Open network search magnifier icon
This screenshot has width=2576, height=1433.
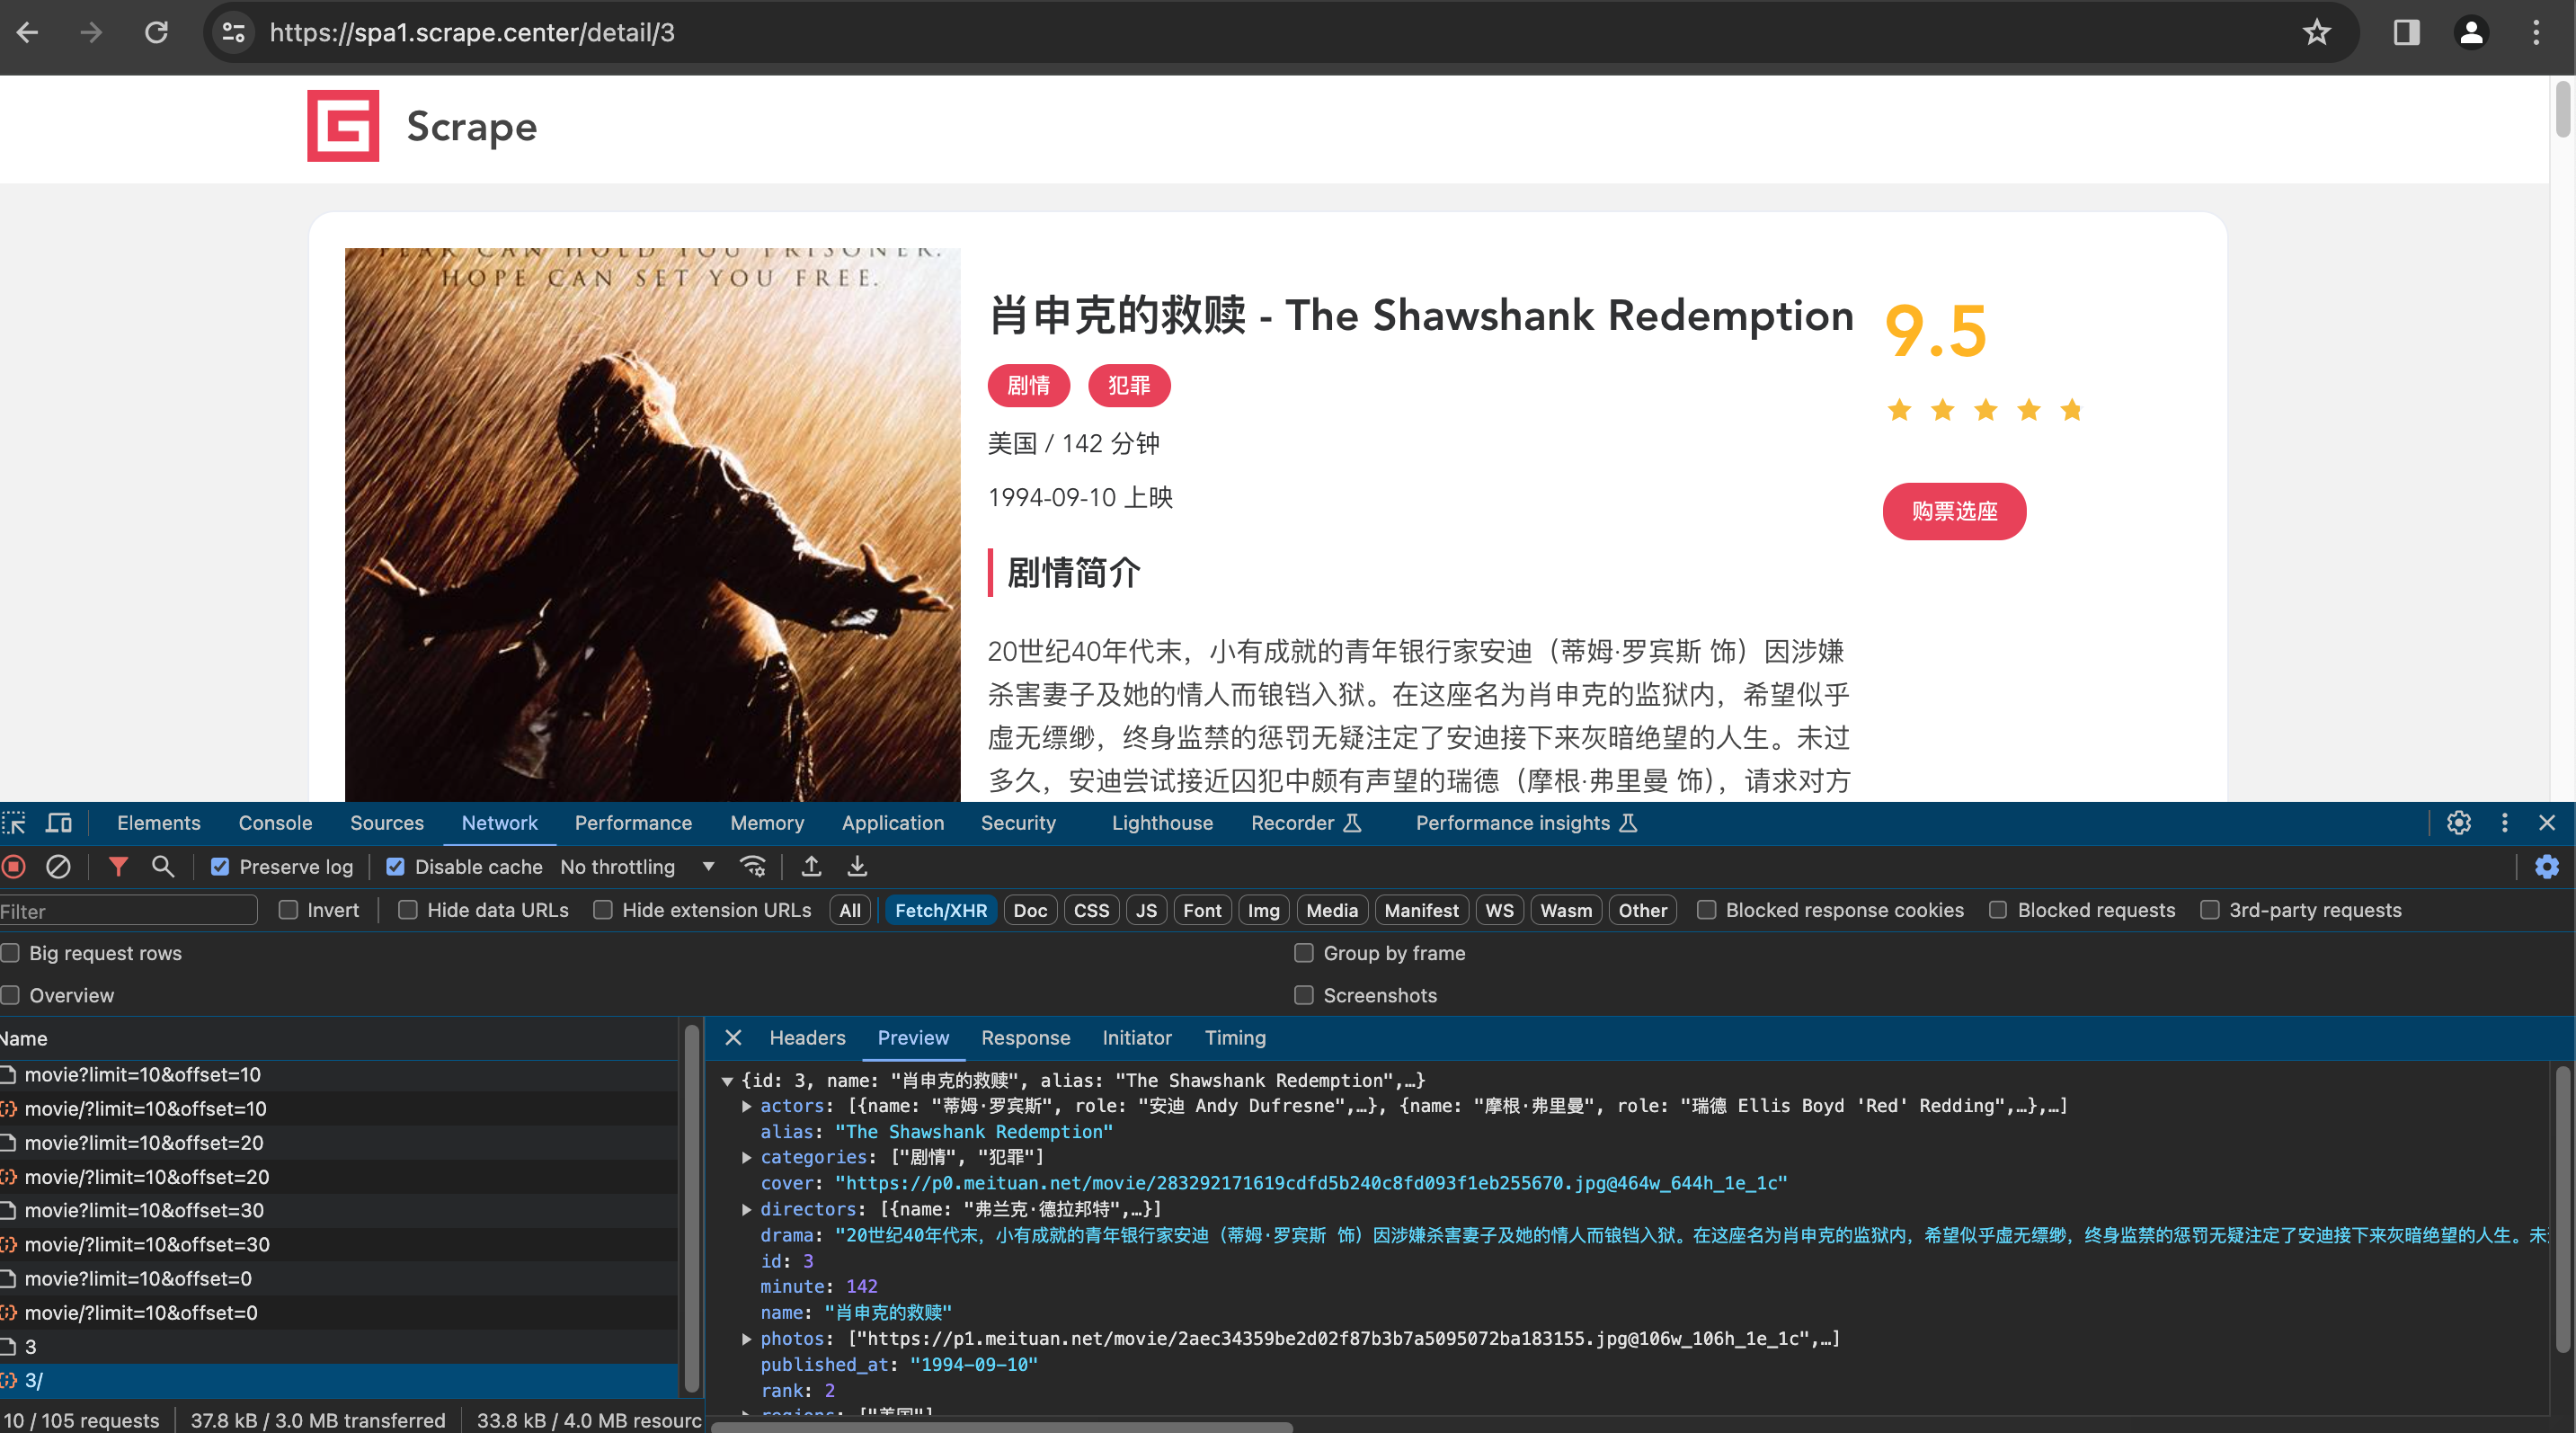click(163, 867)
